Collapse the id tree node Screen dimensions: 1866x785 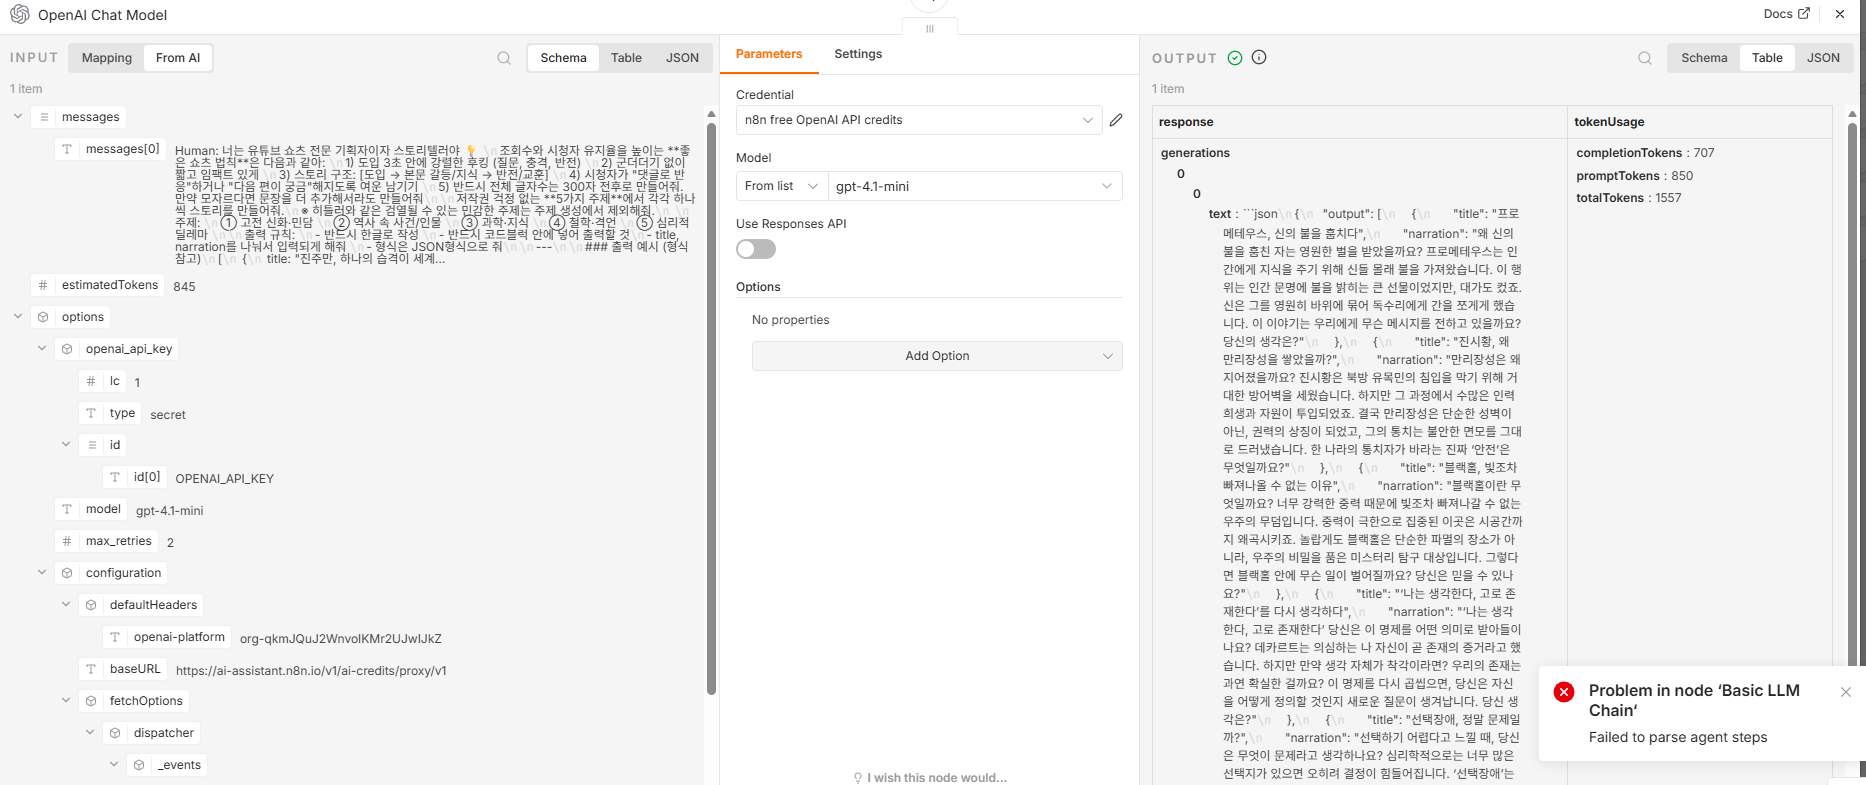coord(66,444)
